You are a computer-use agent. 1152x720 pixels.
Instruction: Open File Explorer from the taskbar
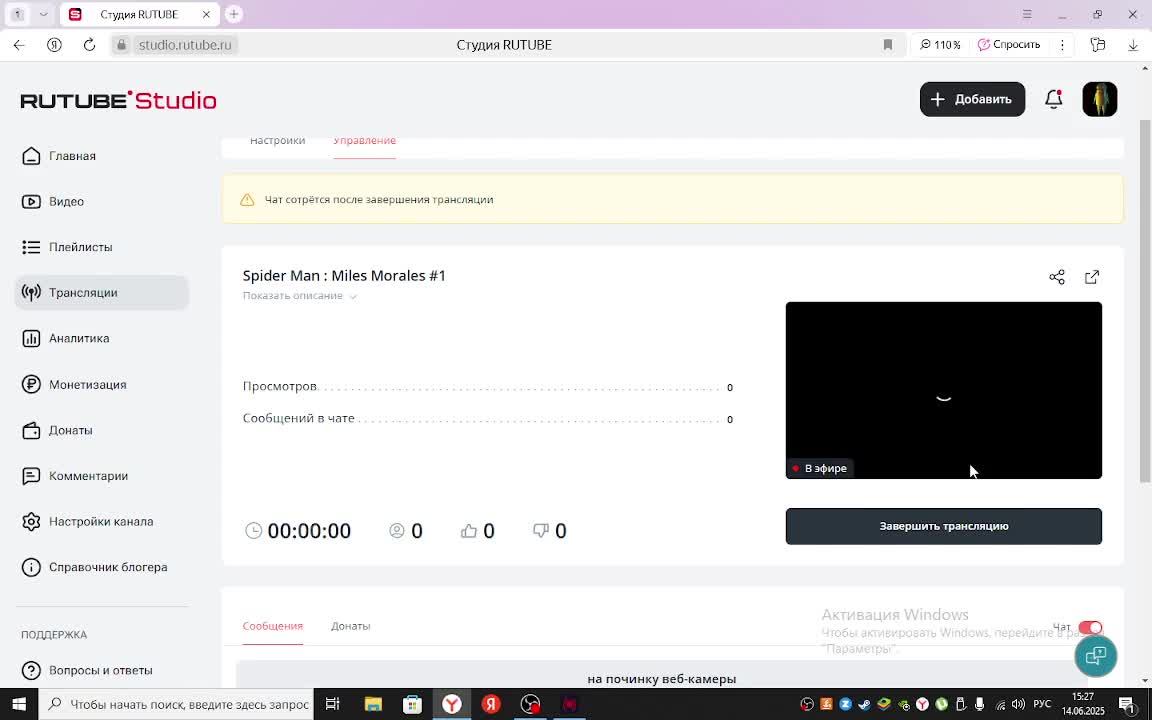click(x=373, y=705)
